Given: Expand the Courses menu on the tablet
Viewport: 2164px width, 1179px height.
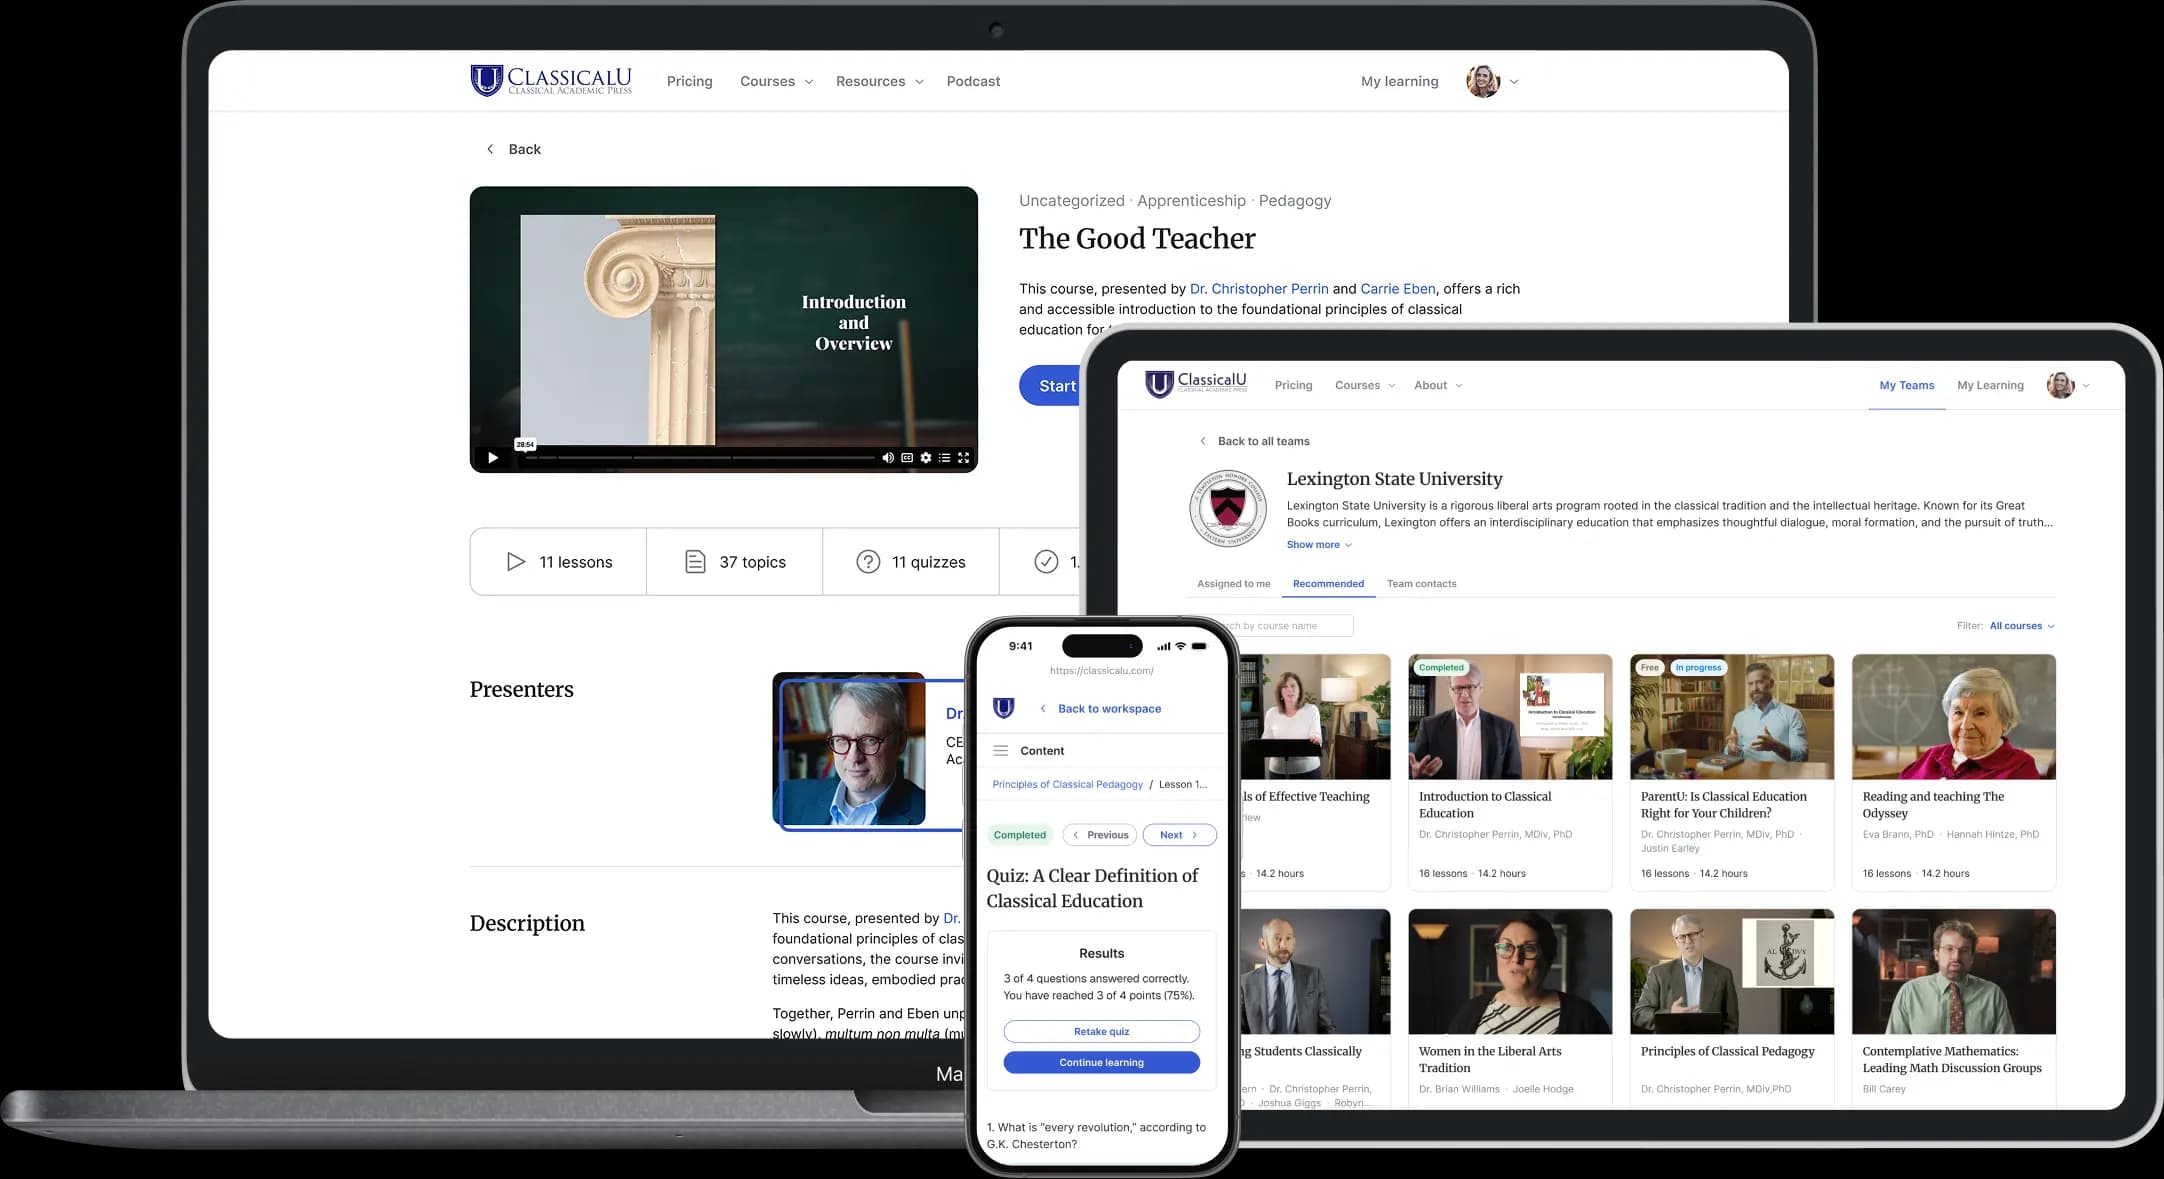Looking at the screenshot, I should point(1365,385).
